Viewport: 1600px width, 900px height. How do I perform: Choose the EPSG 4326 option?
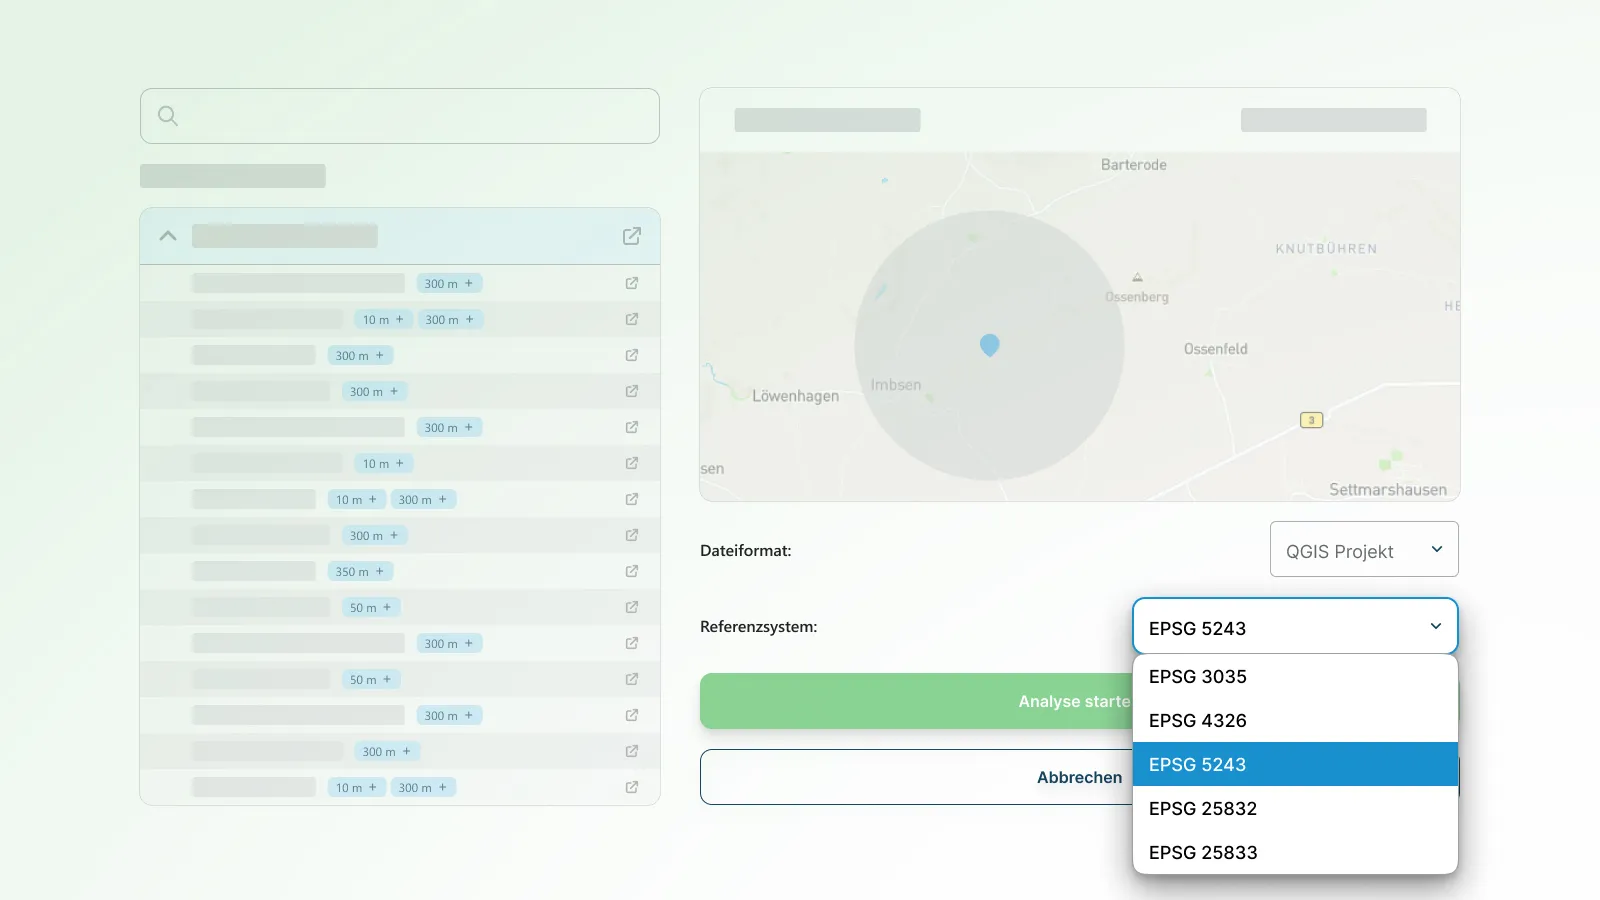[1294, 721]
